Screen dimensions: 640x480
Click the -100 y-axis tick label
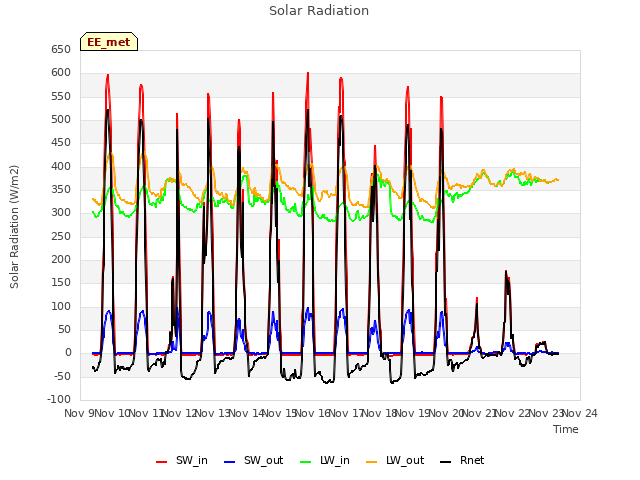tap(59, 399)
